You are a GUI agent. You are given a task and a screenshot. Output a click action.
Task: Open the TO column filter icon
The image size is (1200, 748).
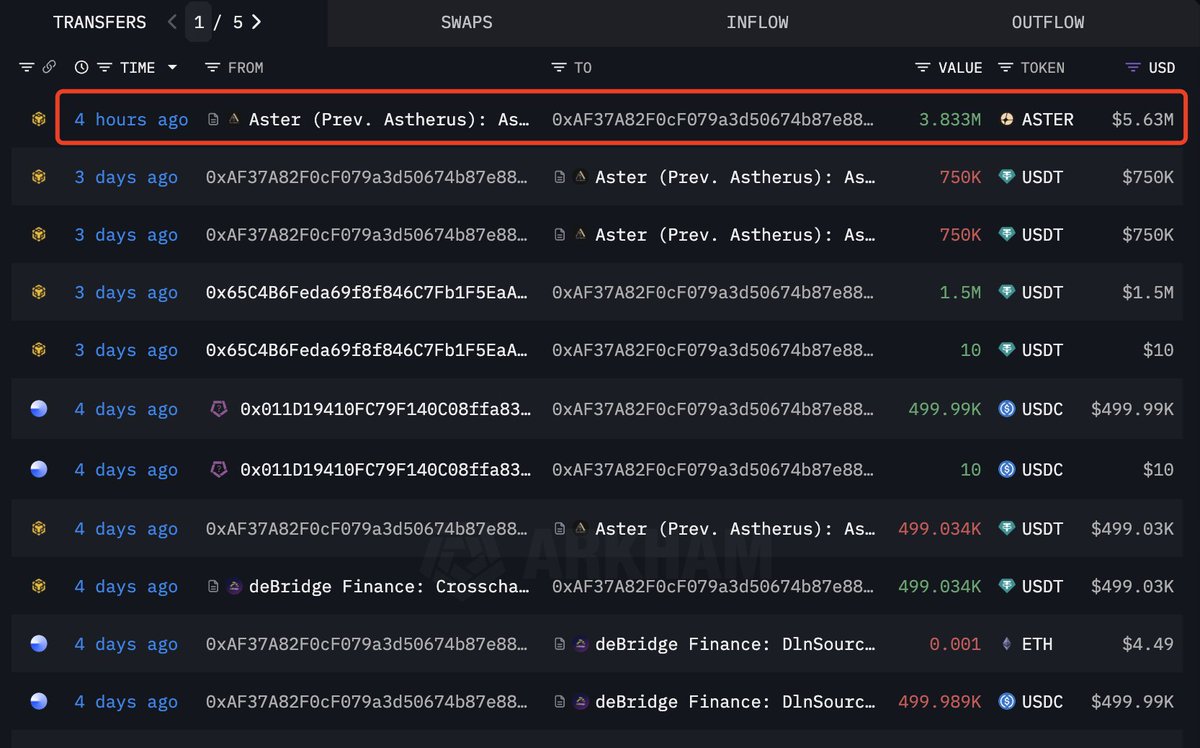(x=559, y=67)
